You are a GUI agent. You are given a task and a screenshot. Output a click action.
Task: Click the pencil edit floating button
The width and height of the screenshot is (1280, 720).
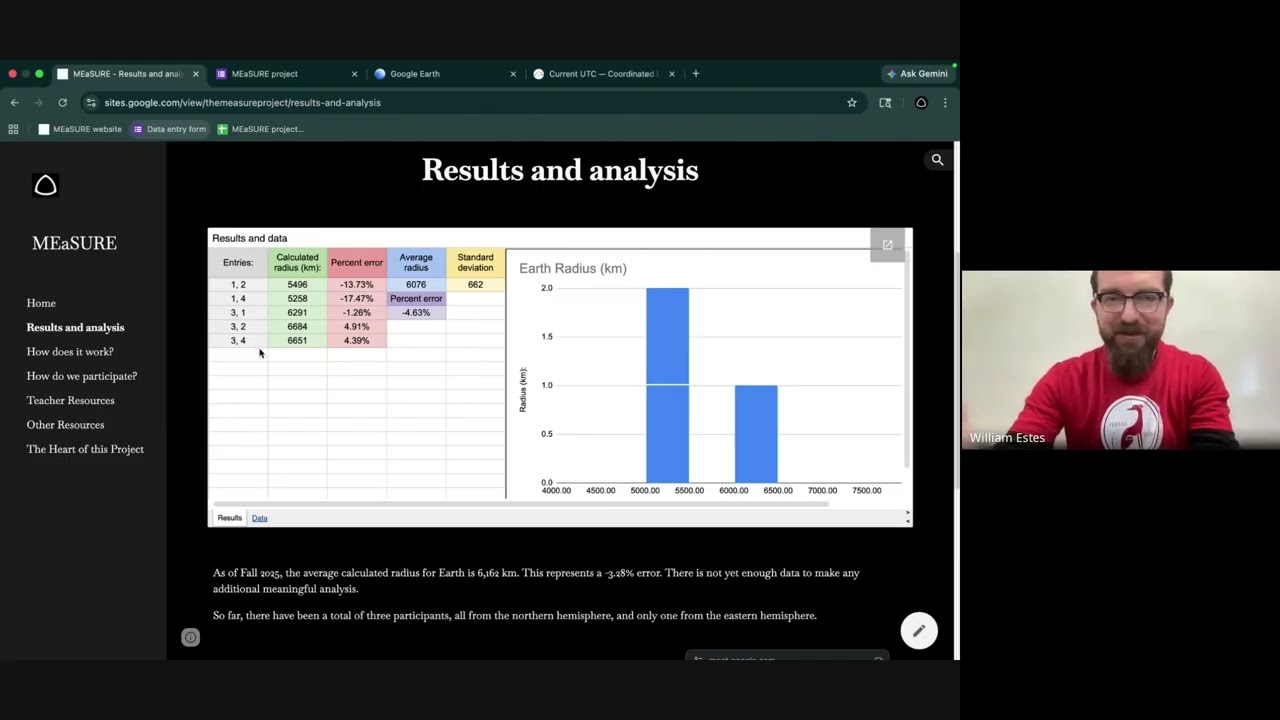(919, 631)
